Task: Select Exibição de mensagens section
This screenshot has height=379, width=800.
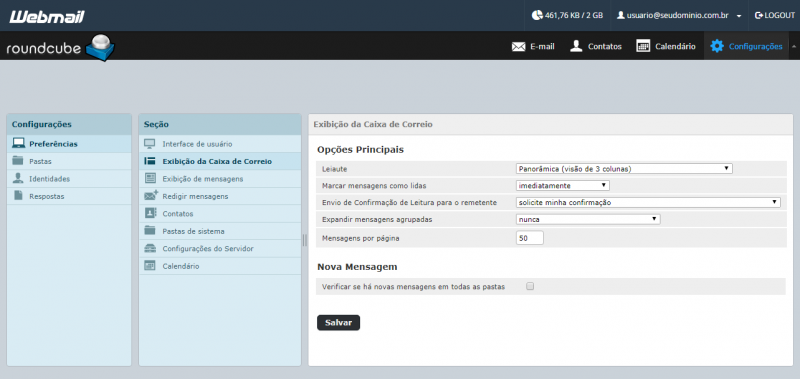Action: tap(203, 179)
